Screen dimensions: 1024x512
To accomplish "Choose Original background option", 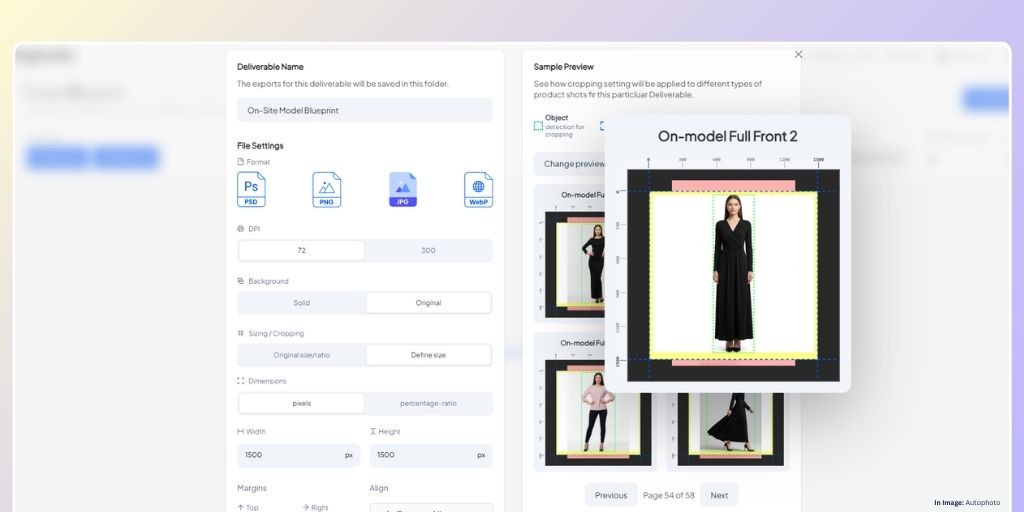I will [428, 302].
